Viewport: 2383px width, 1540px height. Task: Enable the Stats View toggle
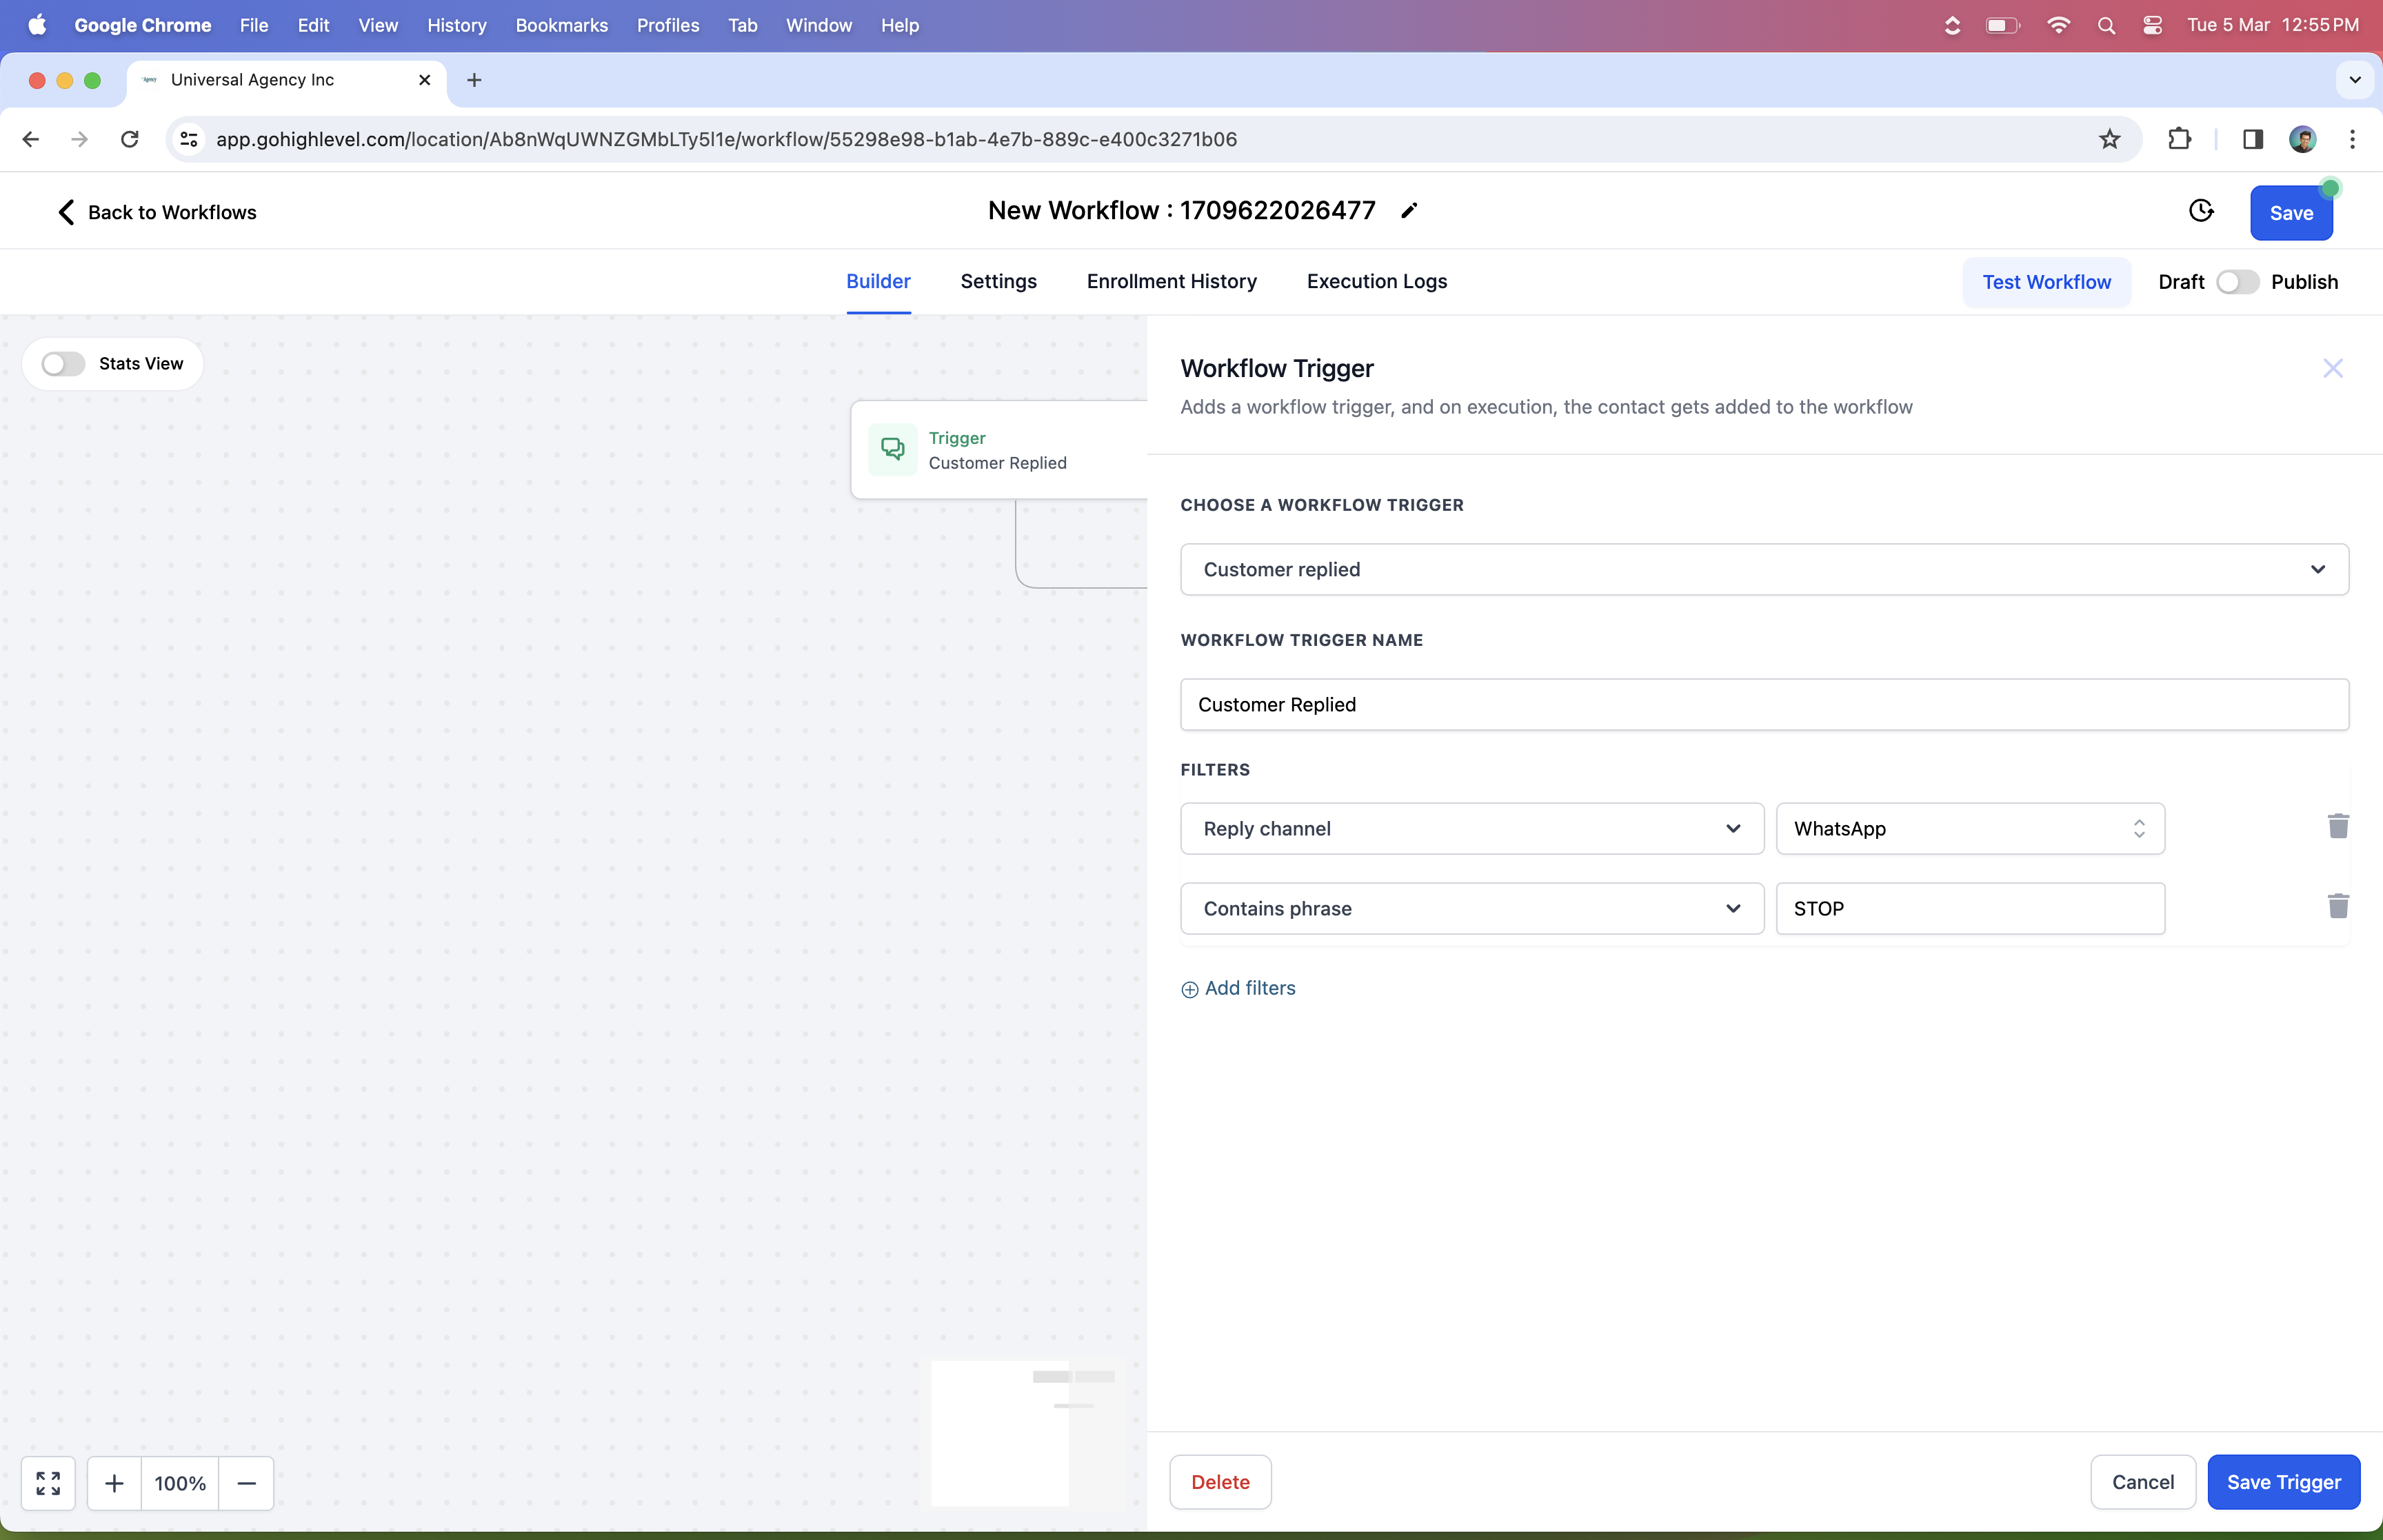(63, 364)
